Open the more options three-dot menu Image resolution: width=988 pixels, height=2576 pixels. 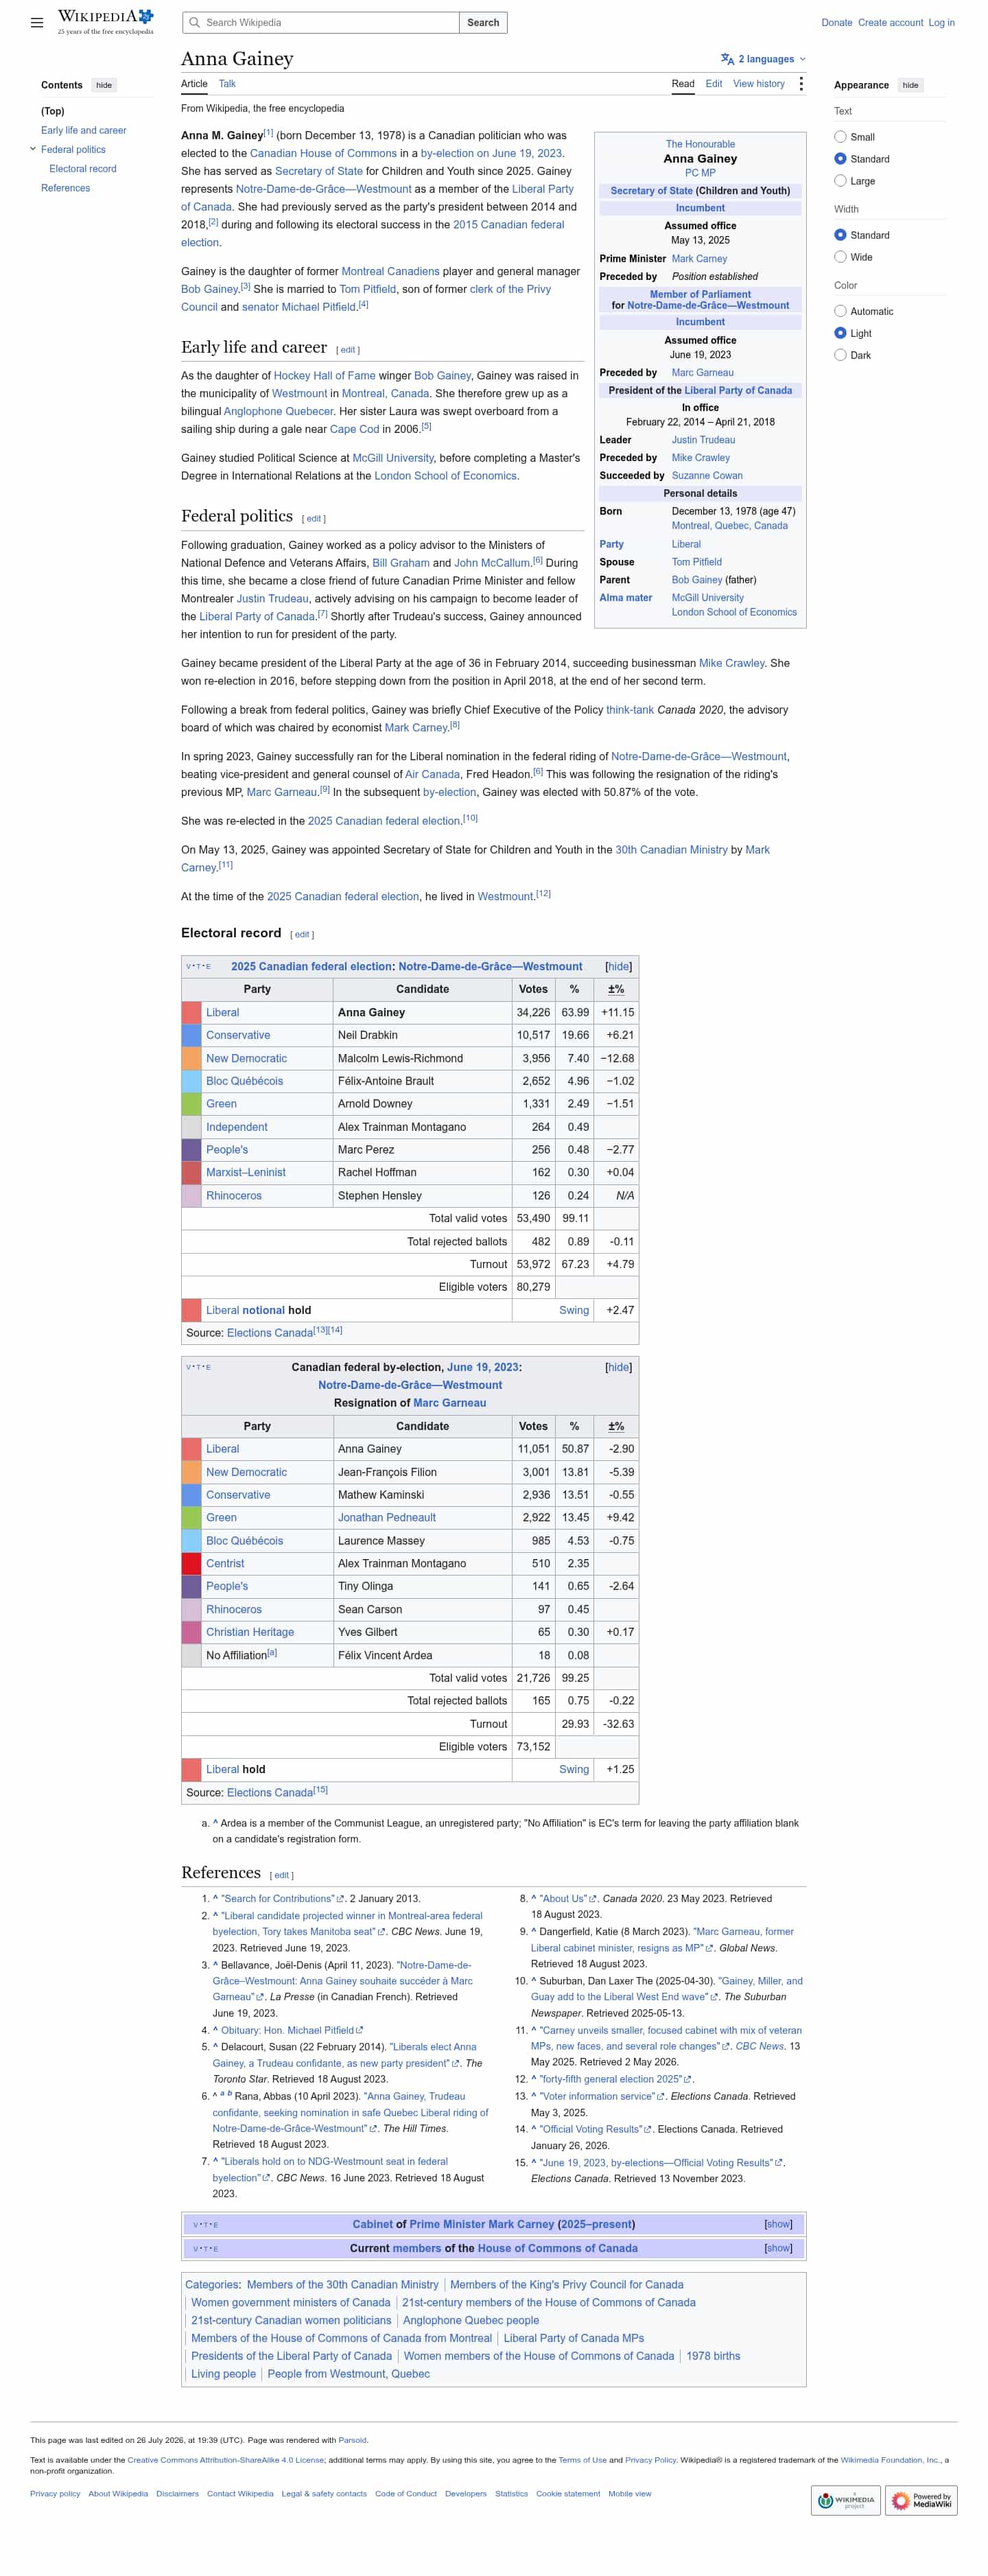point(801,84)
